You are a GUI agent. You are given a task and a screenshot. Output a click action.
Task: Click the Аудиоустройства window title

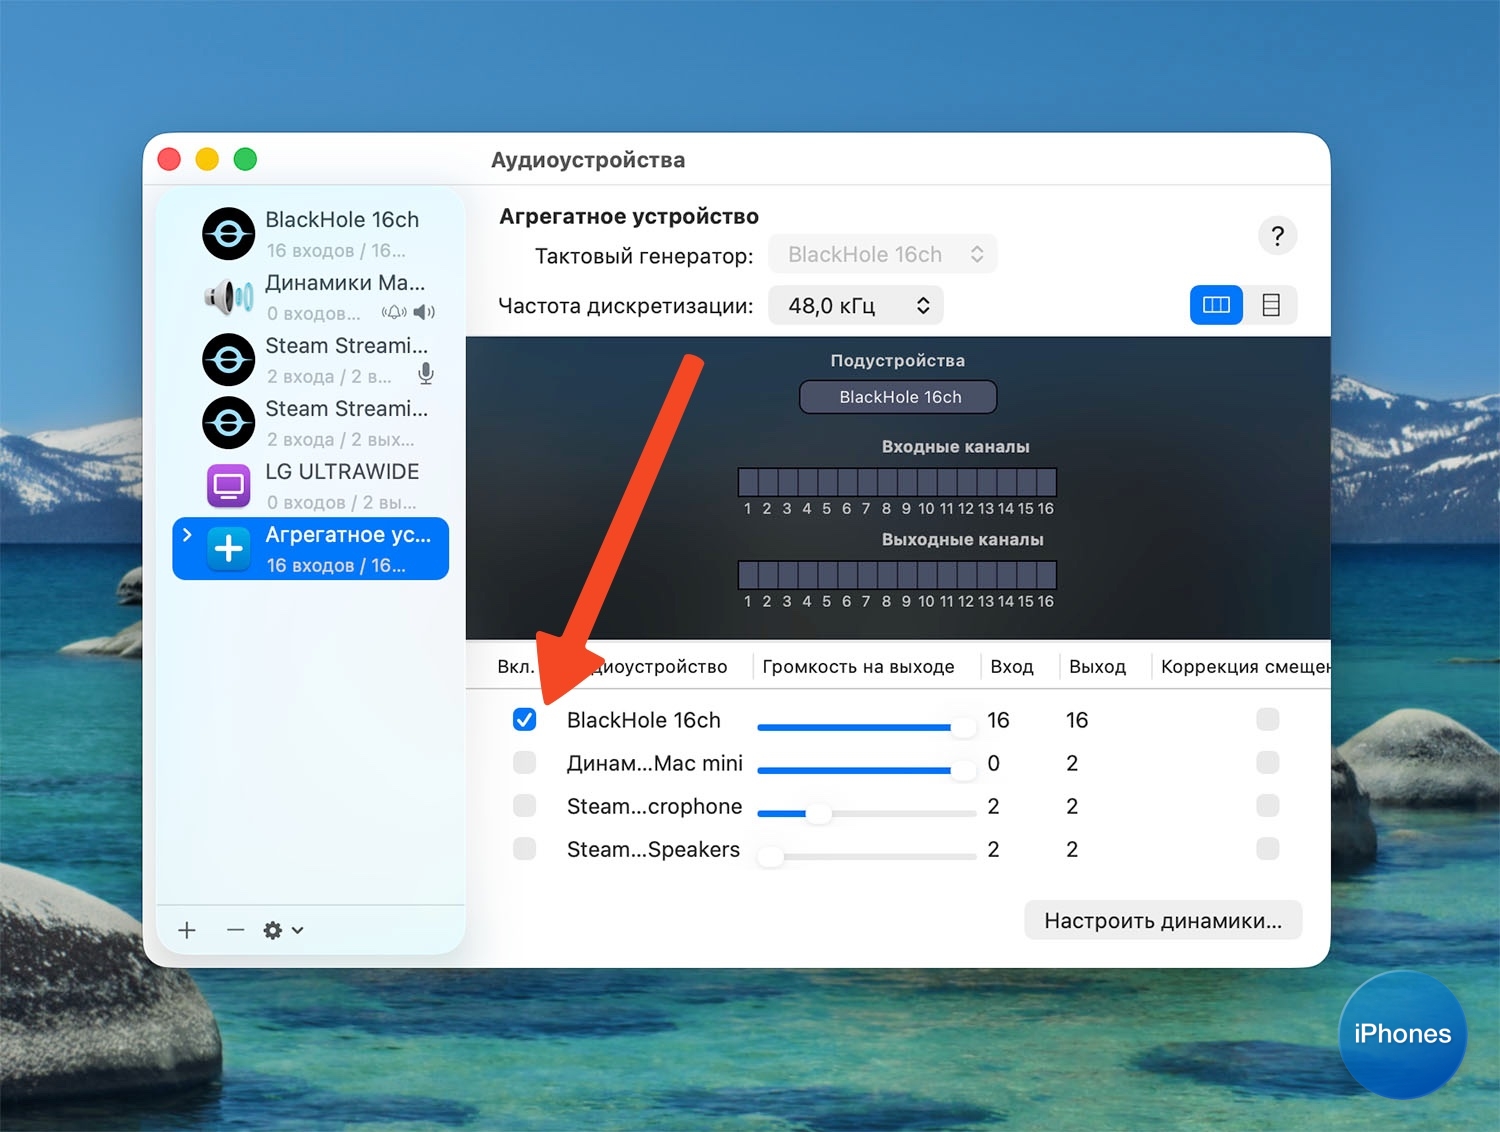588,160
